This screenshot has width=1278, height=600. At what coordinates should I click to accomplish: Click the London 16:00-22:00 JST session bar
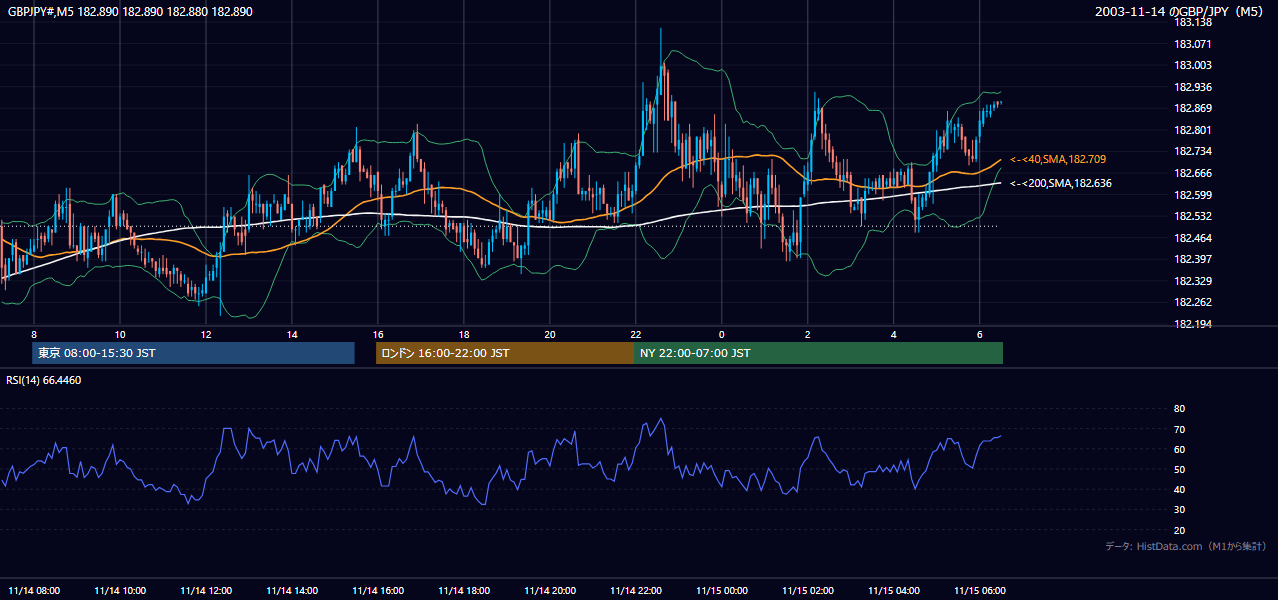[504, 353]
